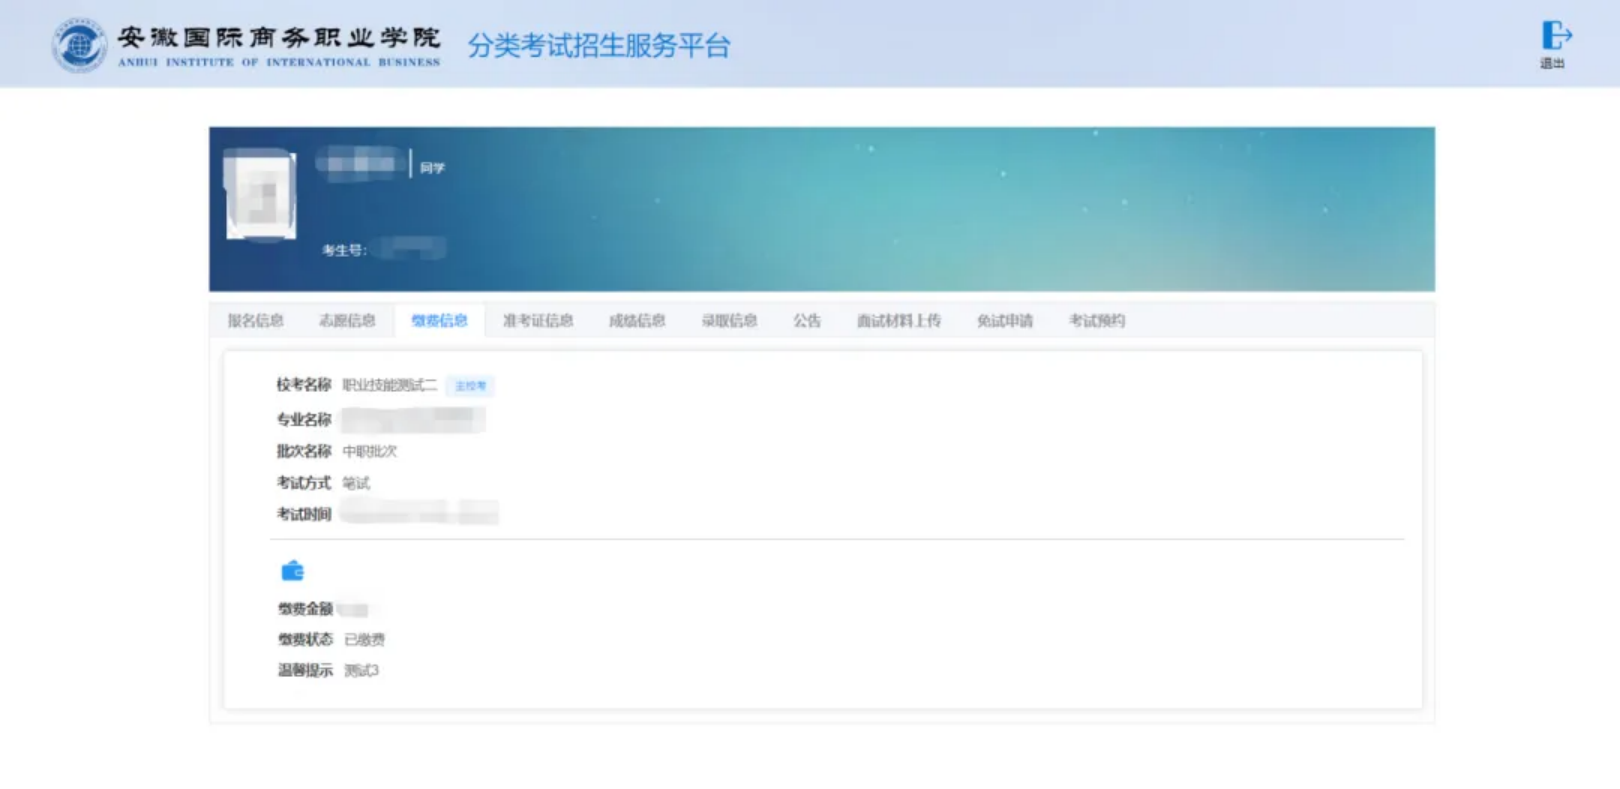The height and width of the screenshot is (789, 1620).
Task: Click the 同学 label beside the name
Action: (x=432, y=168)
